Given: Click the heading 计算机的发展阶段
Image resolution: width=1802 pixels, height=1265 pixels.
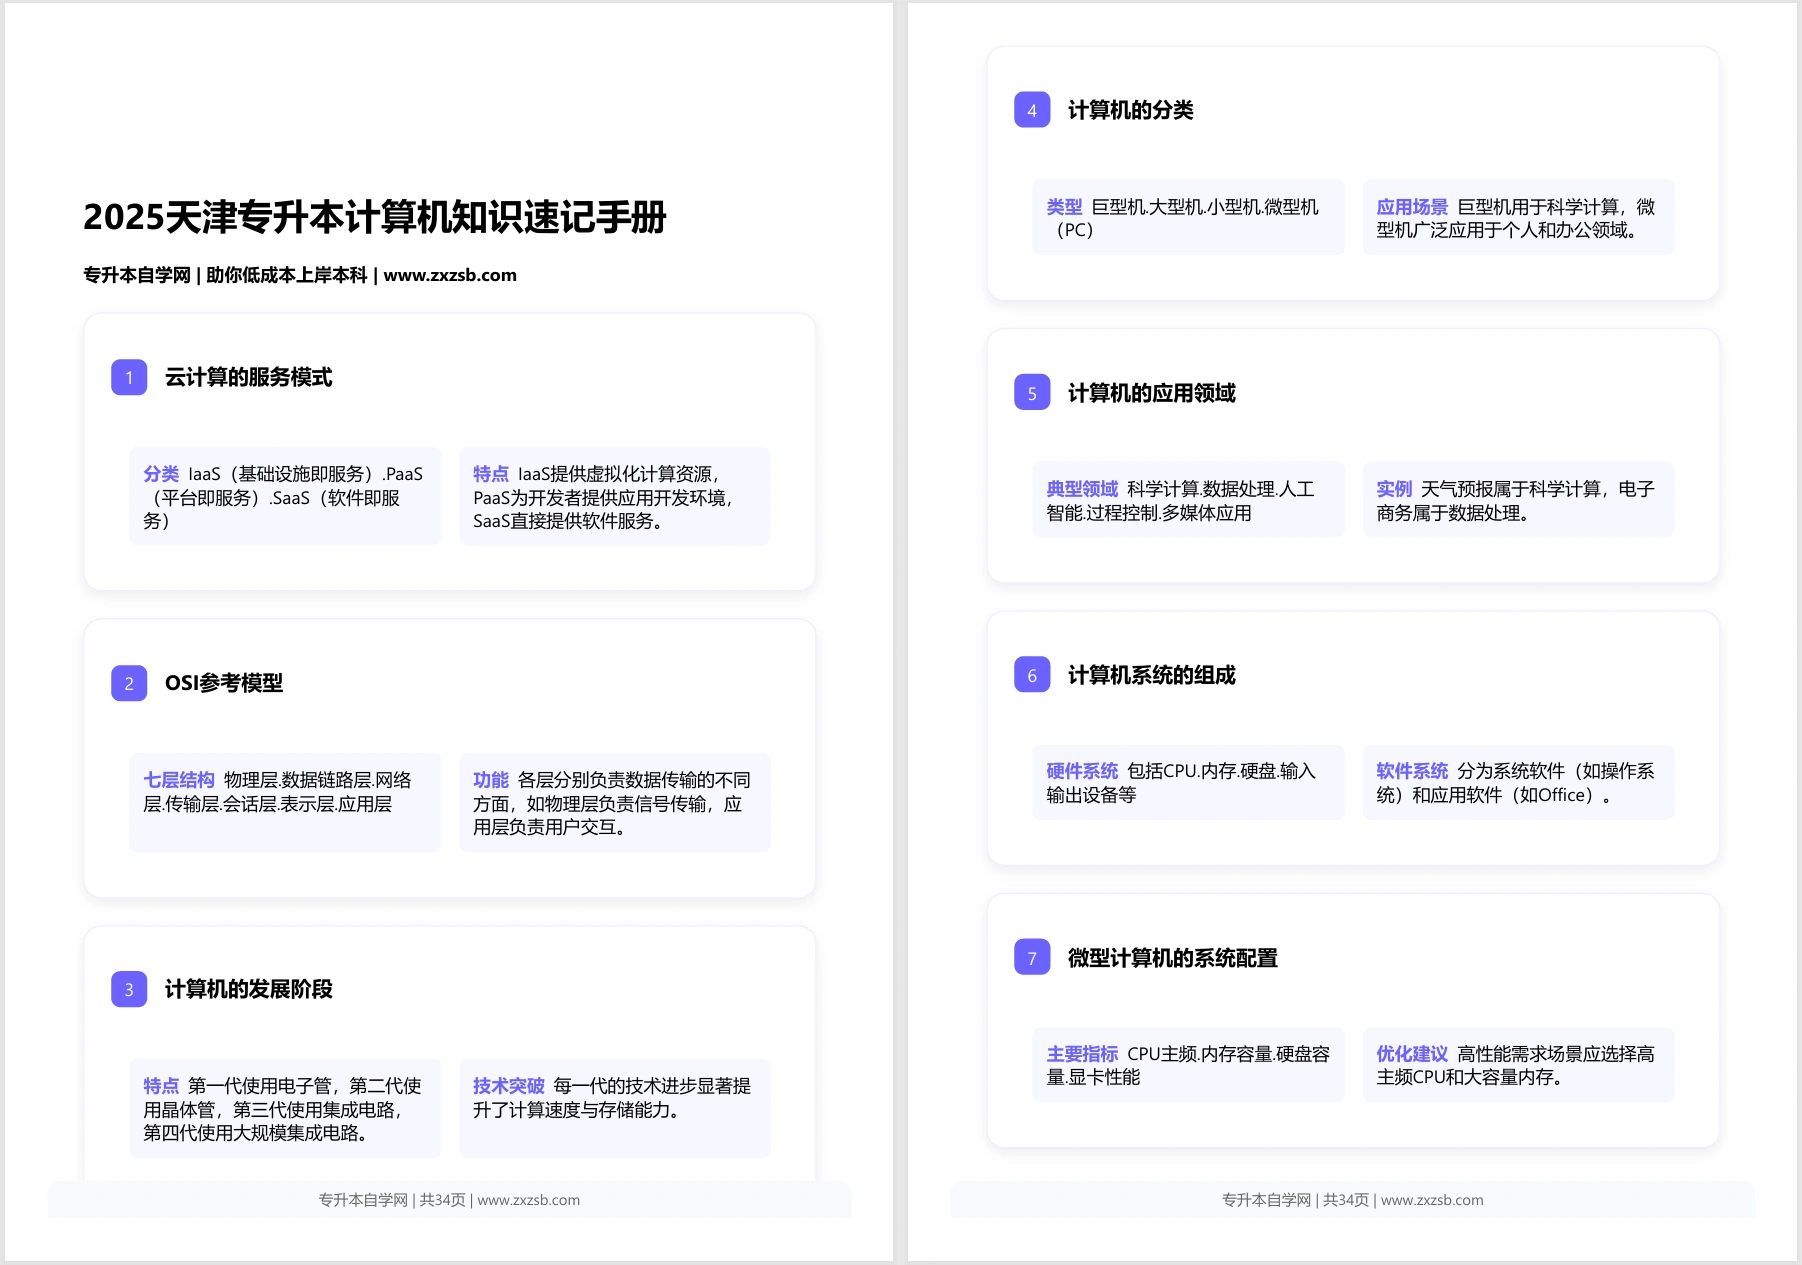Looking at the screenshot, I should click(248, 989).
